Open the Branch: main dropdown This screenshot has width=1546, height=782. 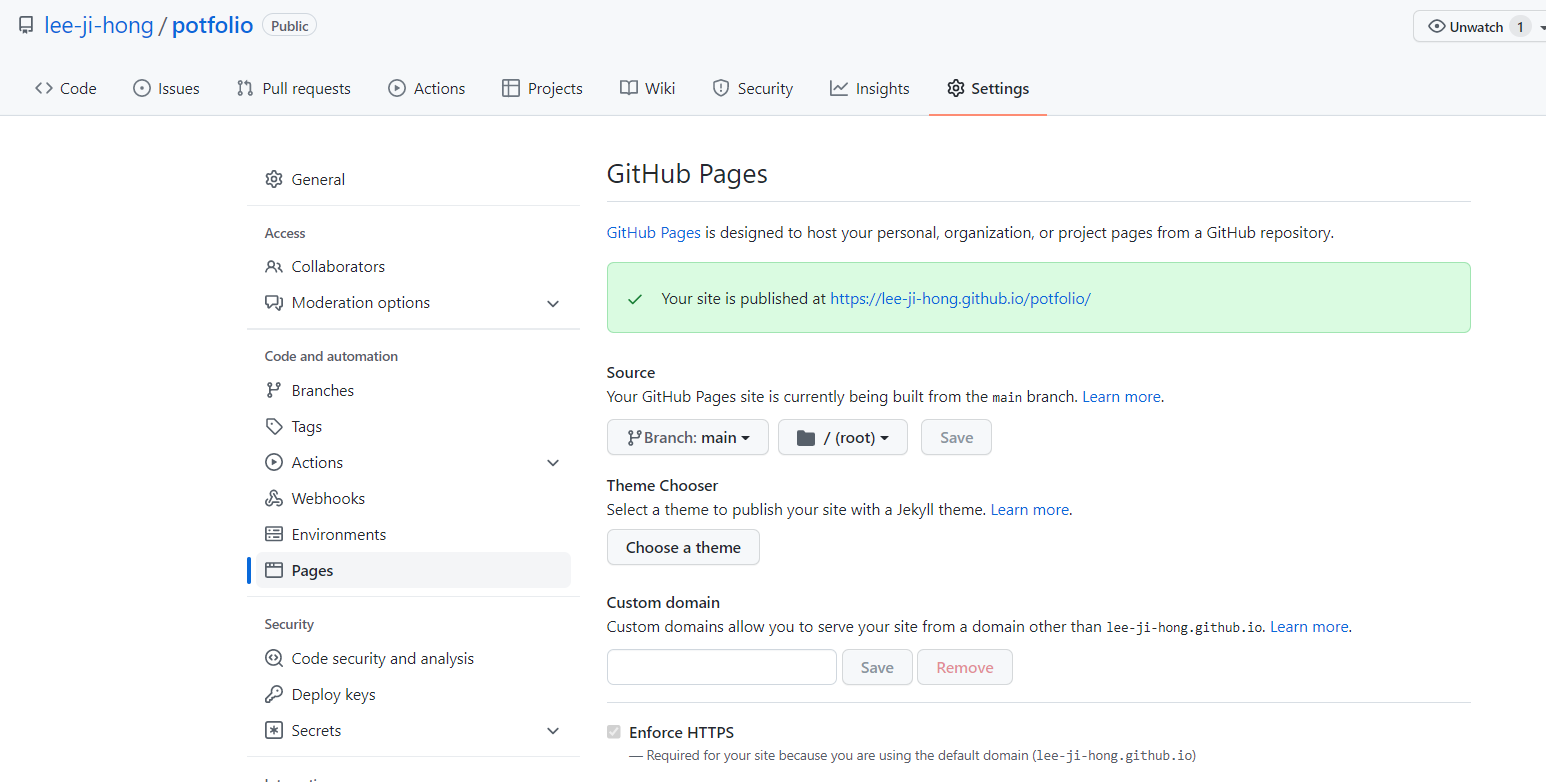pos(688,437)
